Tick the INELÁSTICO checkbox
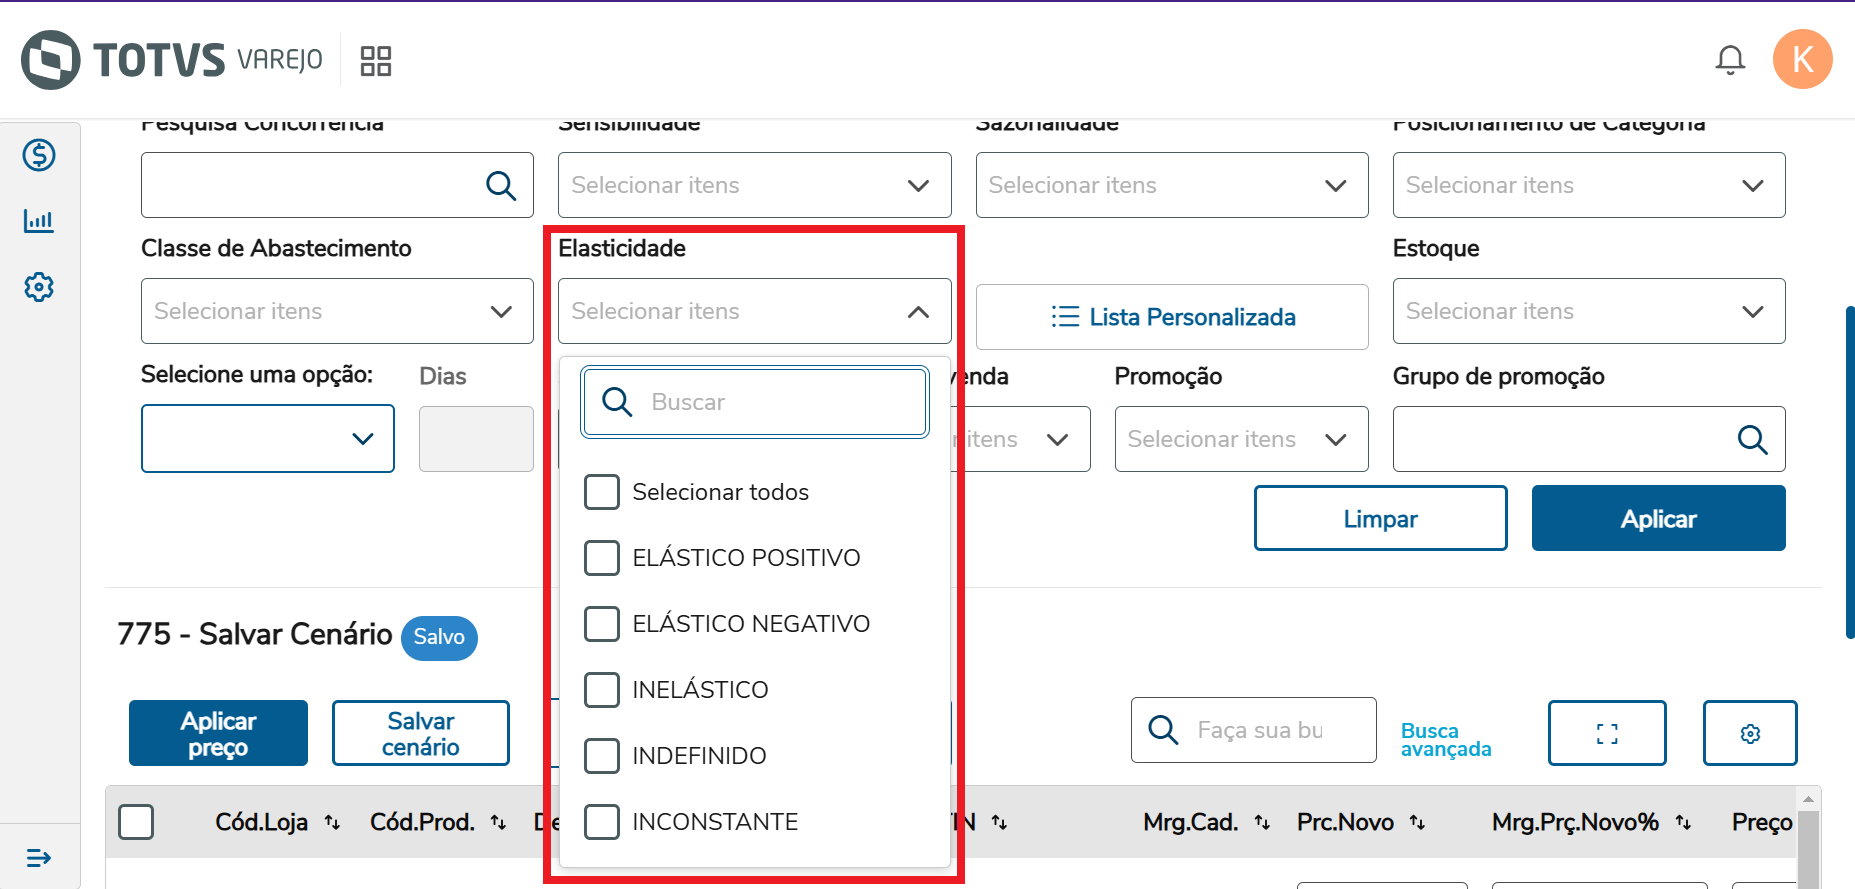Screen dimensions: 1855x889 [602, 690]
